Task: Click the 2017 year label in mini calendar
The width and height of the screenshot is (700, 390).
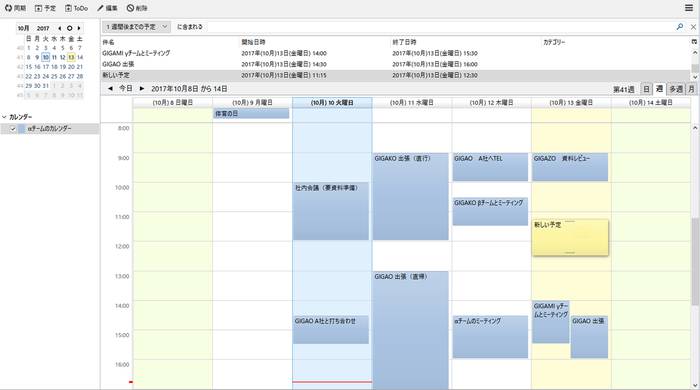Action: (x=43, y=28)
